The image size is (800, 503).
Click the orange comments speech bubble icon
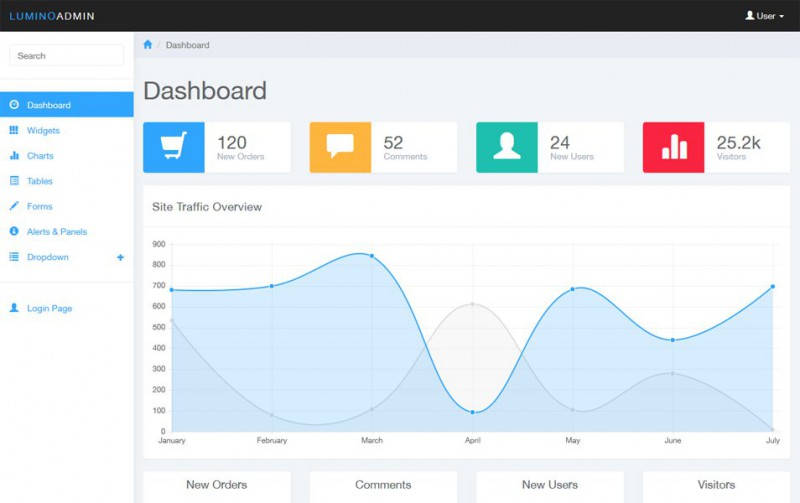pyautogui.click(x=340, y=147)
